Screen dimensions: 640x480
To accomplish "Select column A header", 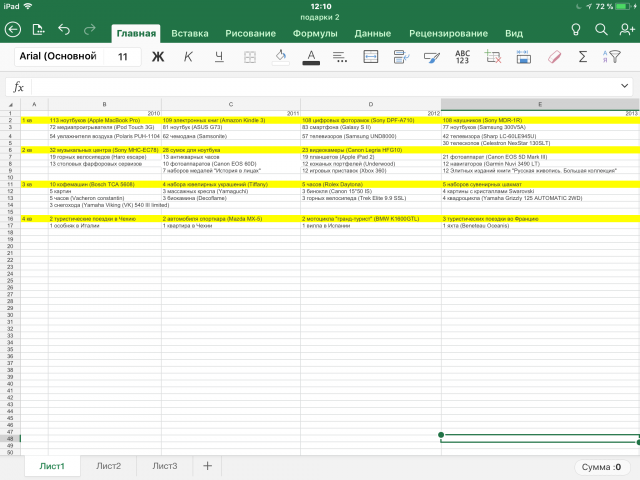I will (x=34, y=104).
